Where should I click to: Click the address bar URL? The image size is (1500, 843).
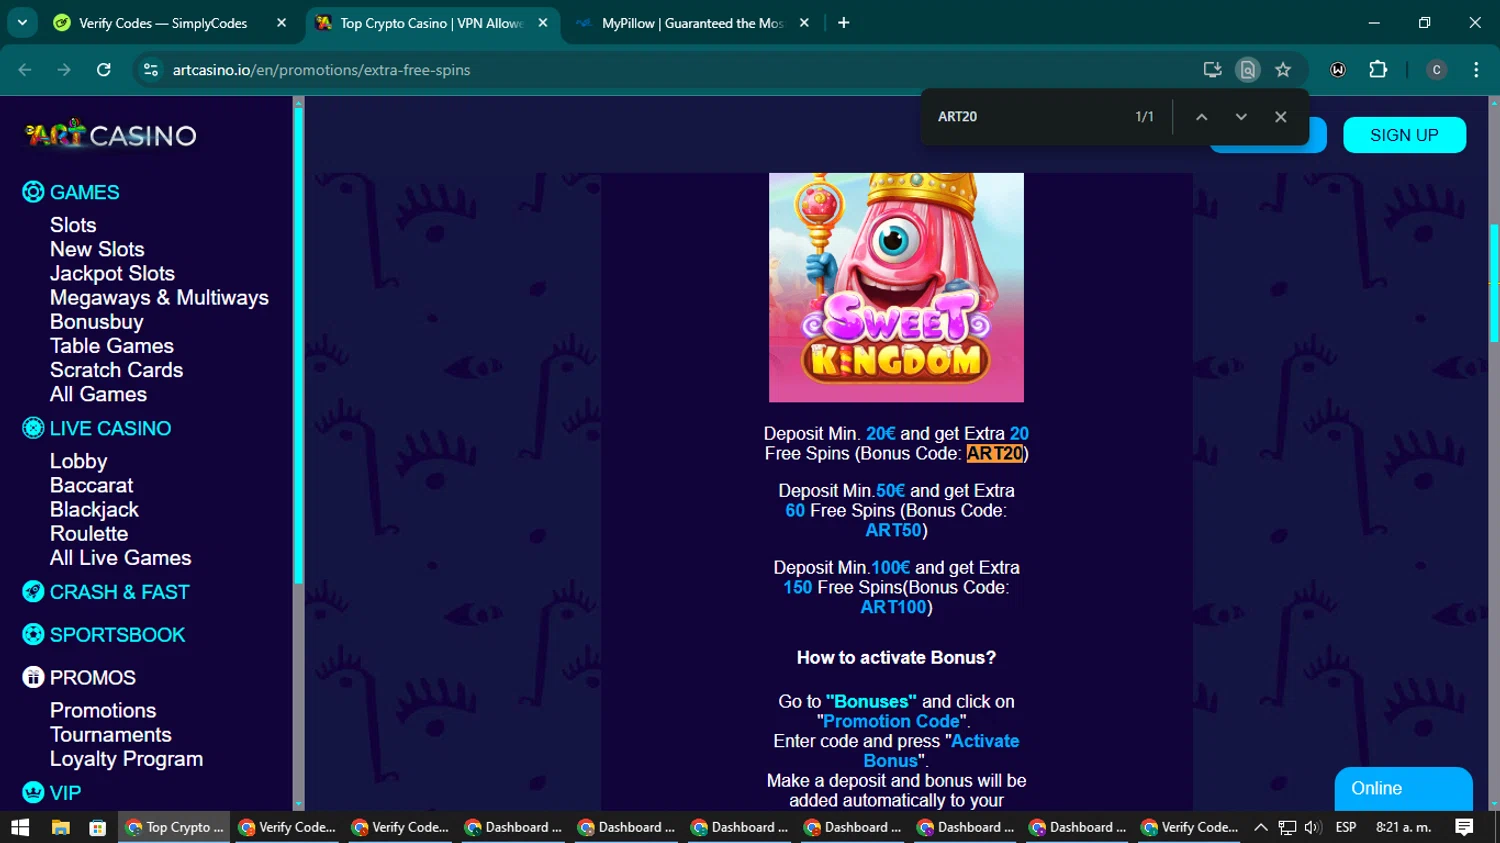321,70
